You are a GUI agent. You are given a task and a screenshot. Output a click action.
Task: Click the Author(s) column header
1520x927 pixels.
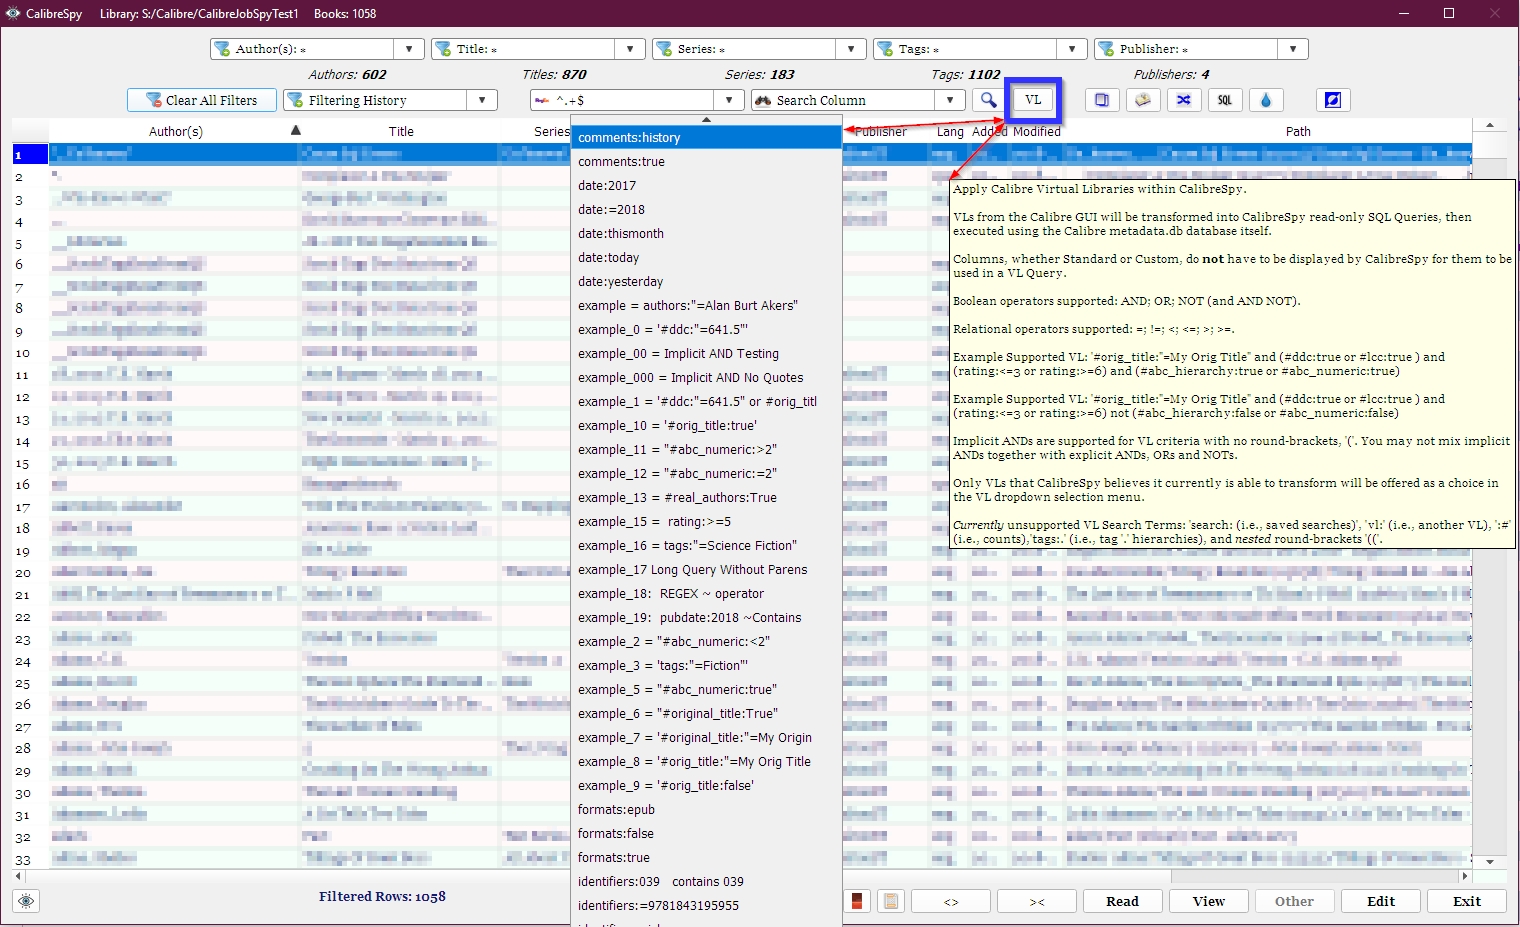coord(175,131)
